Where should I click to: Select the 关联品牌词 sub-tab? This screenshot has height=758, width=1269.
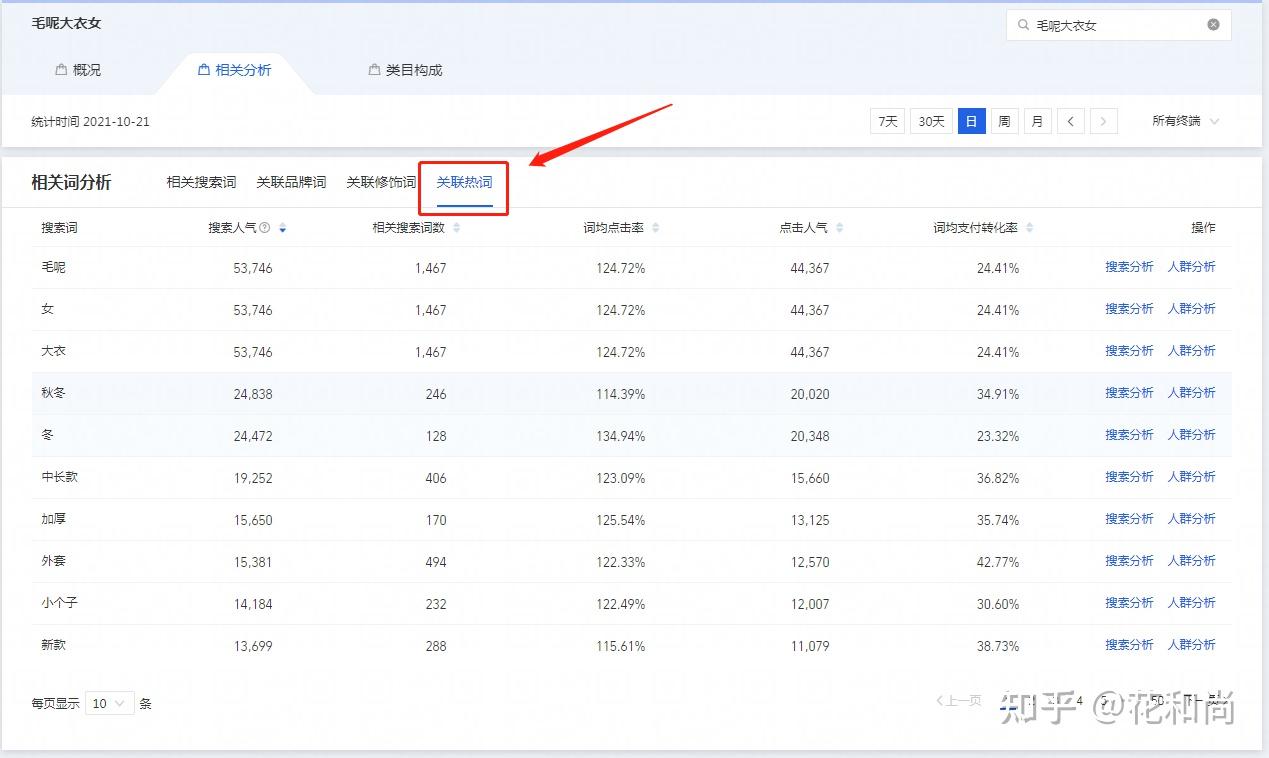tap(291, 182)
